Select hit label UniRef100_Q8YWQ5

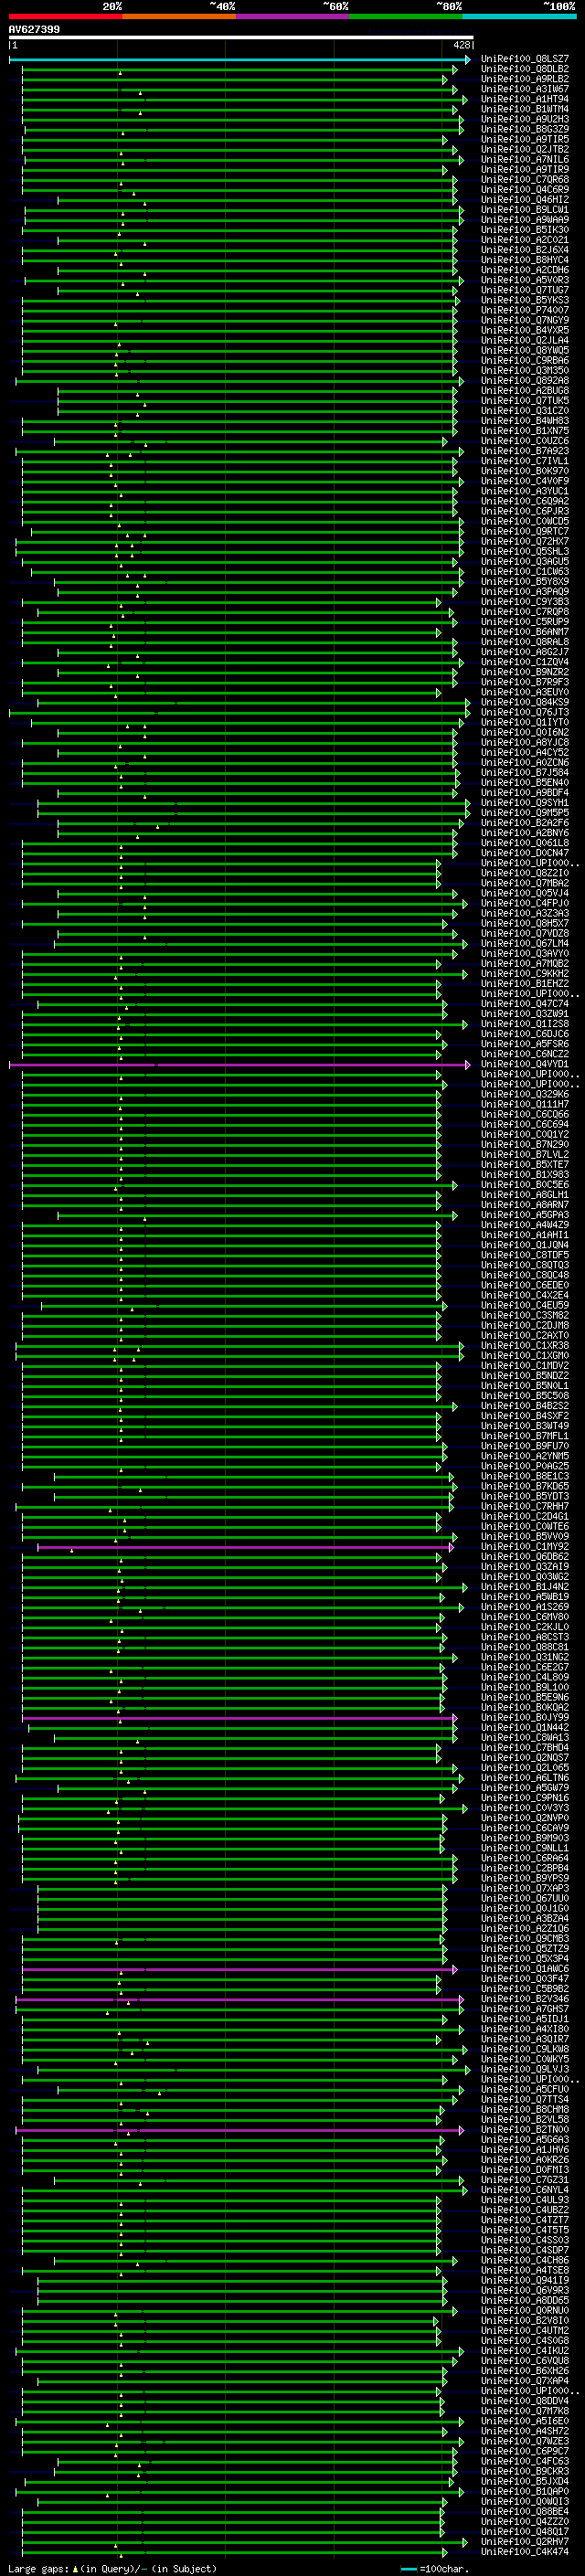coord(525,350)
